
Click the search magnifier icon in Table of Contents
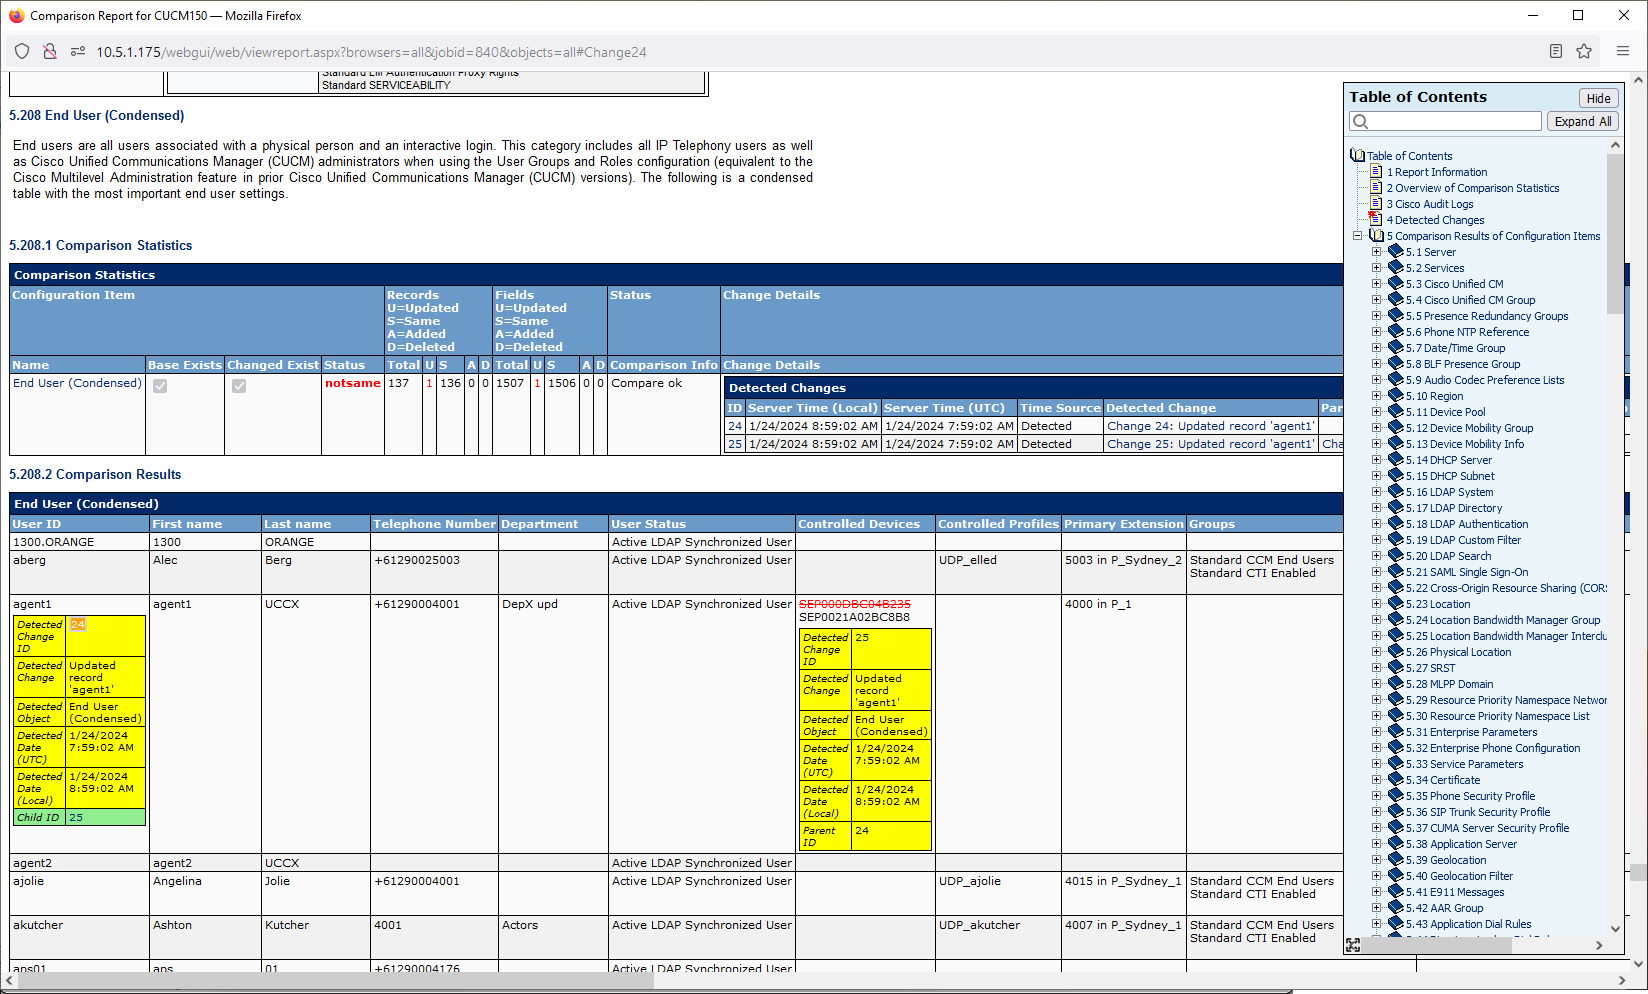(1360, 122)
